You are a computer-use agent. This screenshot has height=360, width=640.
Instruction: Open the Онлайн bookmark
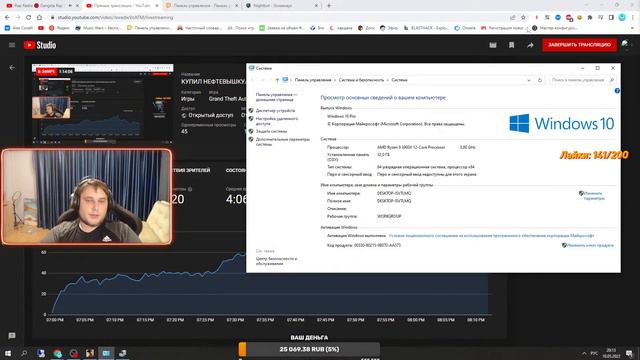point(465,28)
